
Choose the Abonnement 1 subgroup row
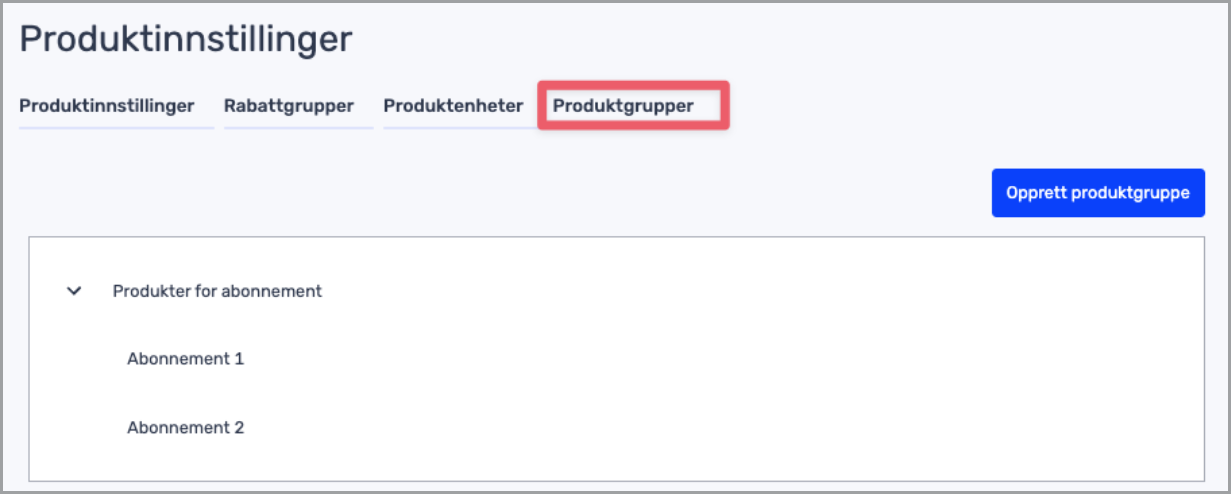[x=185, y=359]
